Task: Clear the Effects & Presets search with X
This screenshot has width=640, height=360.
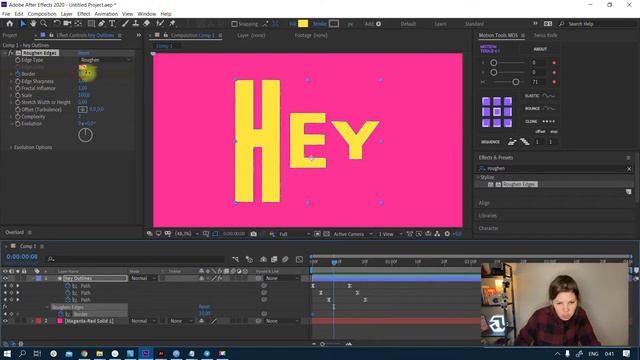Action: point(629,169)
